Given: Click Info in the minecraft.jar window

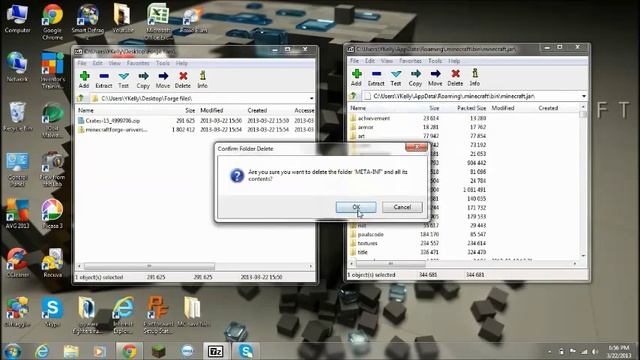Looking at the screenshot, I should tap(475, 77).
